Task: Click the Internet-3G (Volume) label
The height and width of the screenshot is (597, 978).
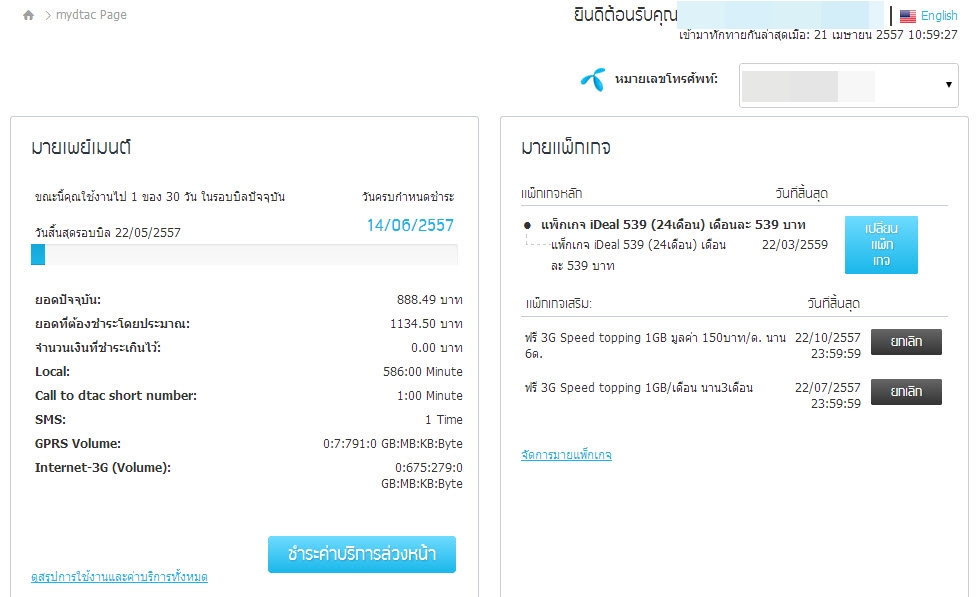Action: pyautogui.click(x=103, y=468)
